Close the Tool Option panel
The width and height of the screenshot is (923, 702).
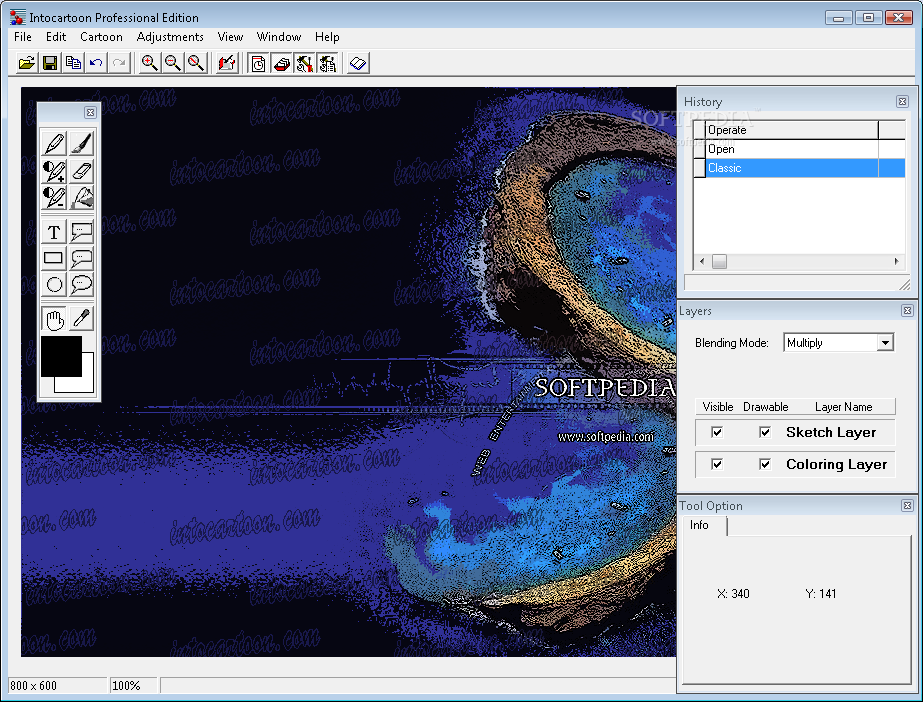tap(907, 505)
